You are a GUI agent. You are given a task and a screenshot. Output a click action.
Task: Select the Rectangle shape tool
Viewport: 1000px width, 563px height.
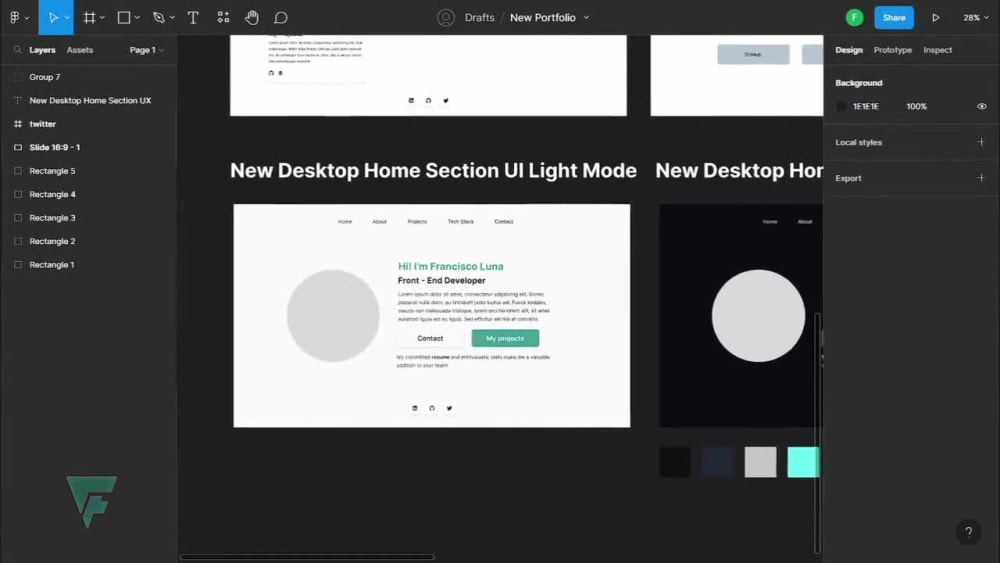pos(124,18)
